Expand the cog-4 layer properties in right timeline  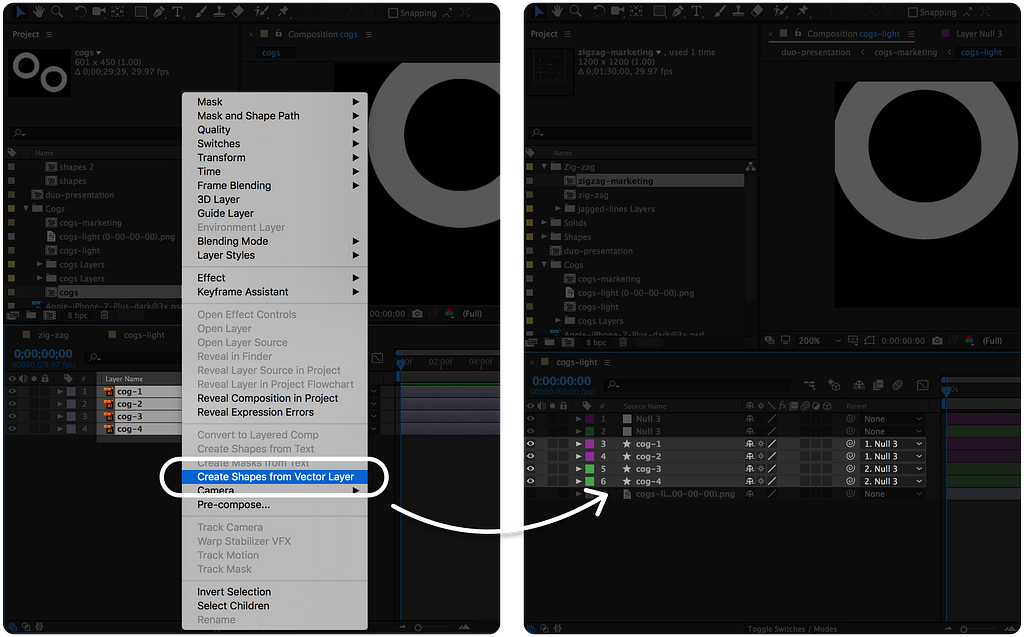(x=578, y=481)
